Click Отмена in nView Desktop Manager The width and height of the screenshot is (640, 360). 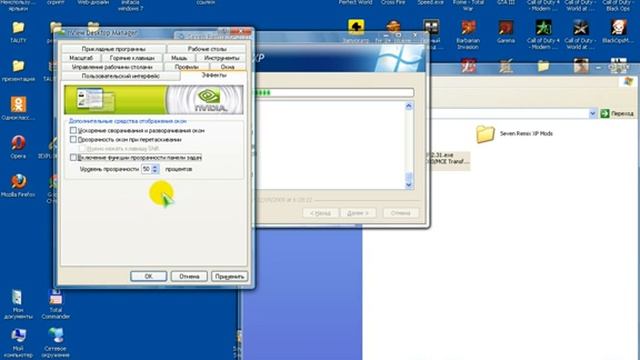[x=189, y=276]
